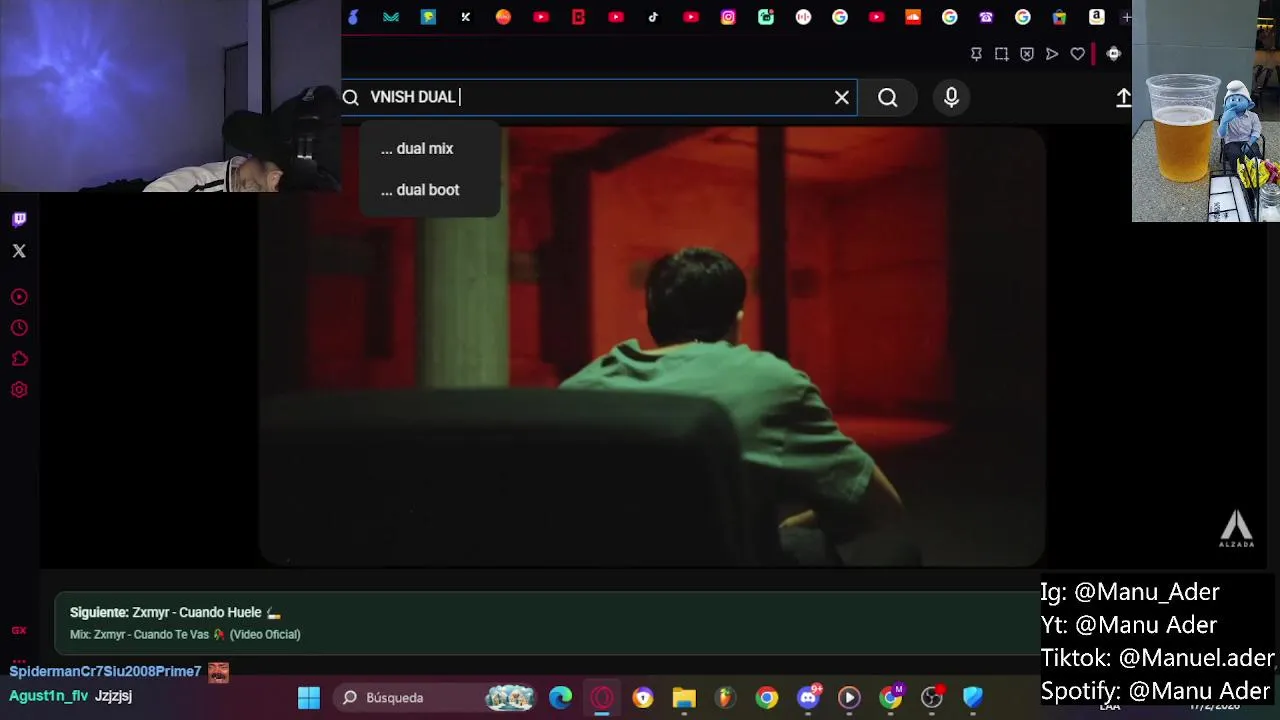Viewport: 1280px width, 720px height.
Task: Open Extensions from the sidebar
Action: (19, 359)
